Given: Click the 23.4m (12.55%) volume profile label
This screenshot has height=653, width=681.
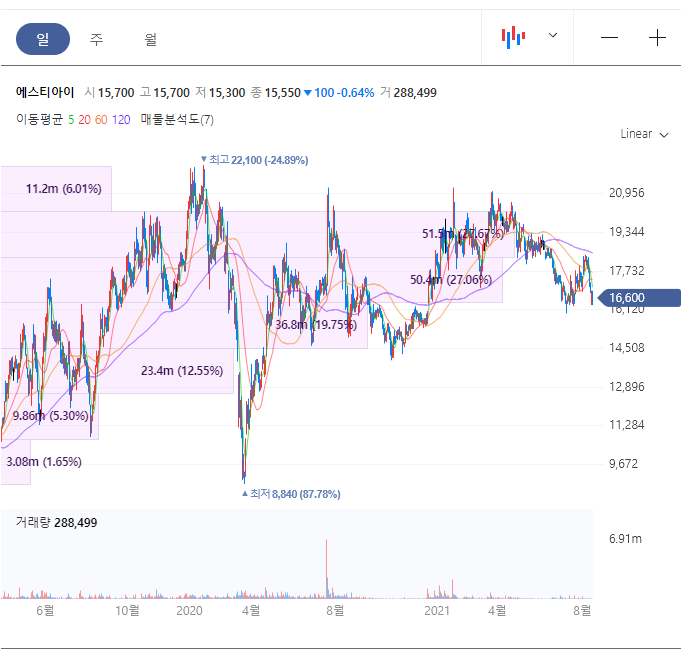Looking at the screenshot, I should pos(182,371).
